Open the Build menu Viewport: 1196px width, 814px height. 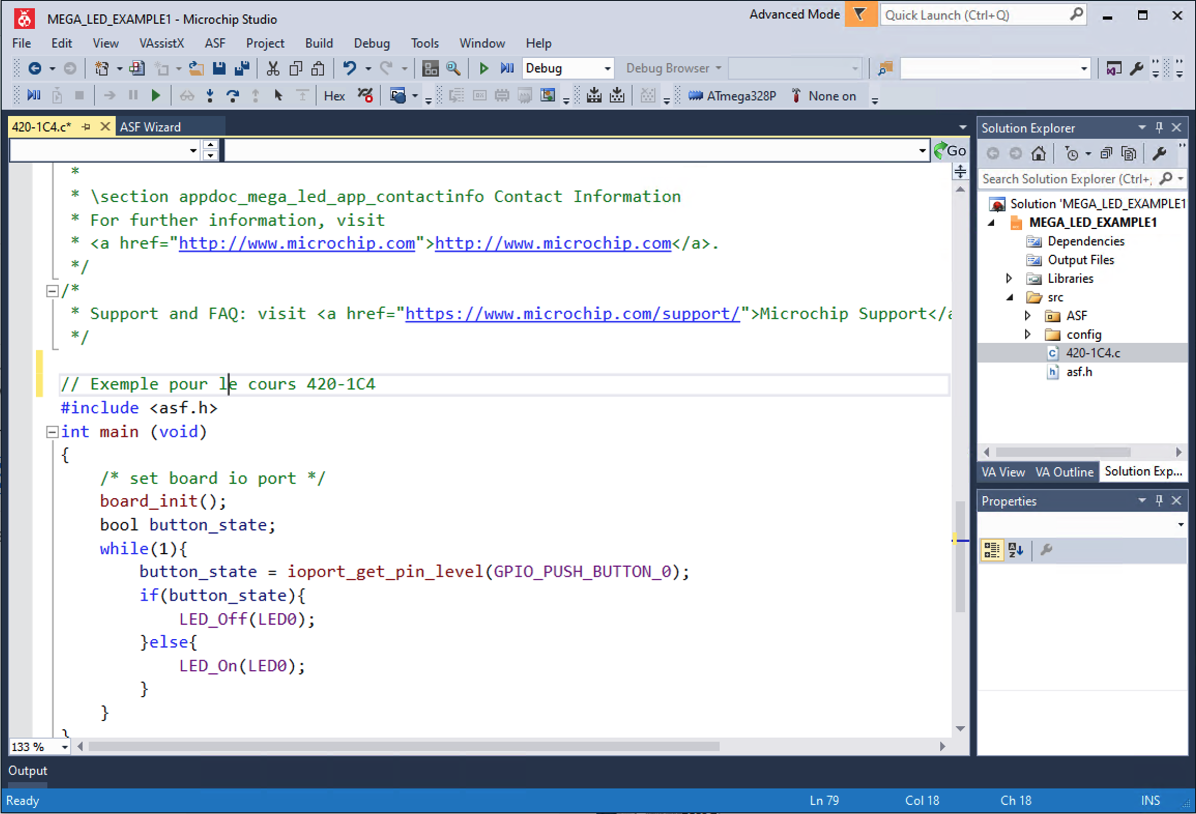(319, 43)
